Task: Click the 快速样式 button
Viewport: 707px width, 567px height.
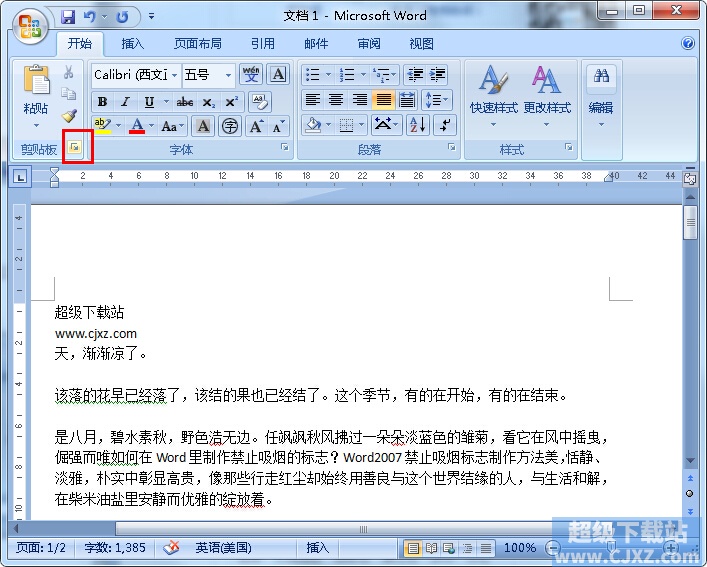Action: (493, 96)
